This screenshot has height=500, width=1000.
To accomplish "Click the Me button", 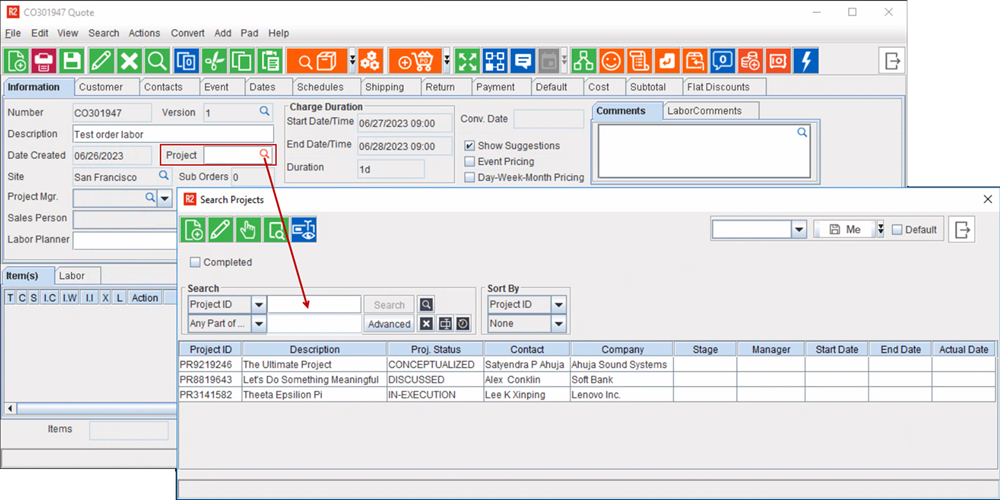I will 843,230.
